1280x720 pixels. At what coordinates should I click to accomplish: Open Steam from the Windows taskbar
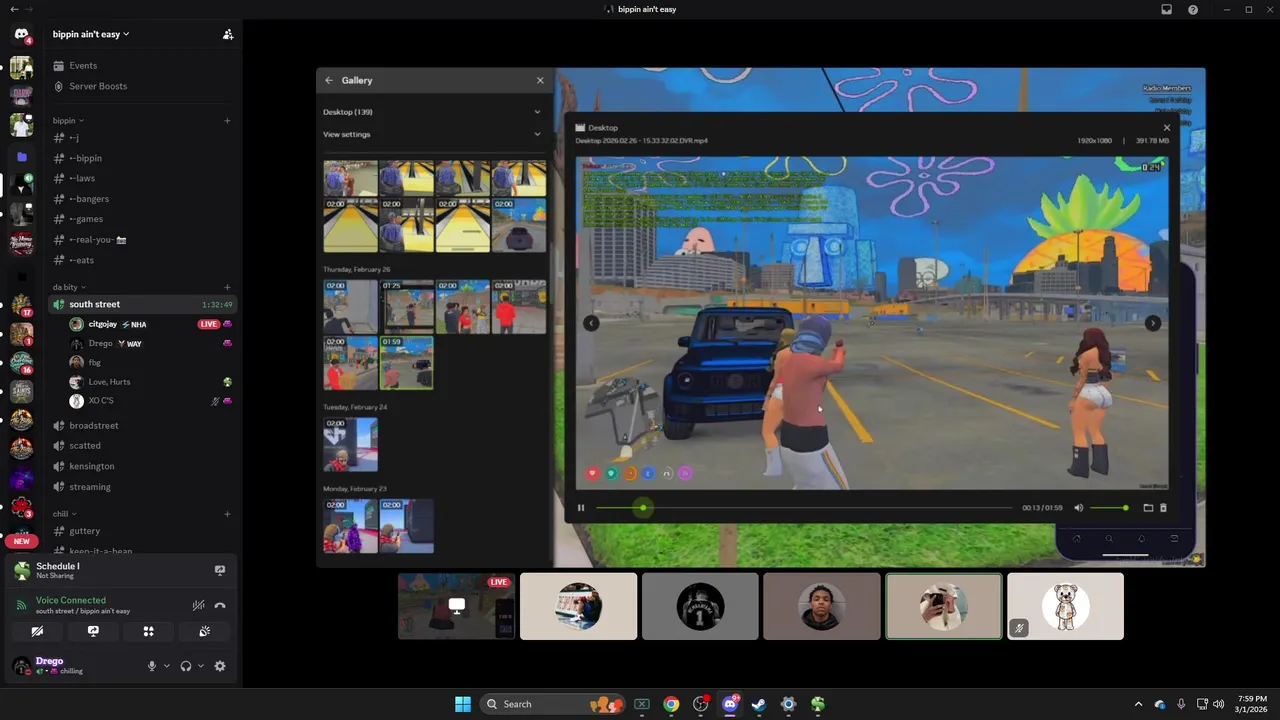click(759, 704)
